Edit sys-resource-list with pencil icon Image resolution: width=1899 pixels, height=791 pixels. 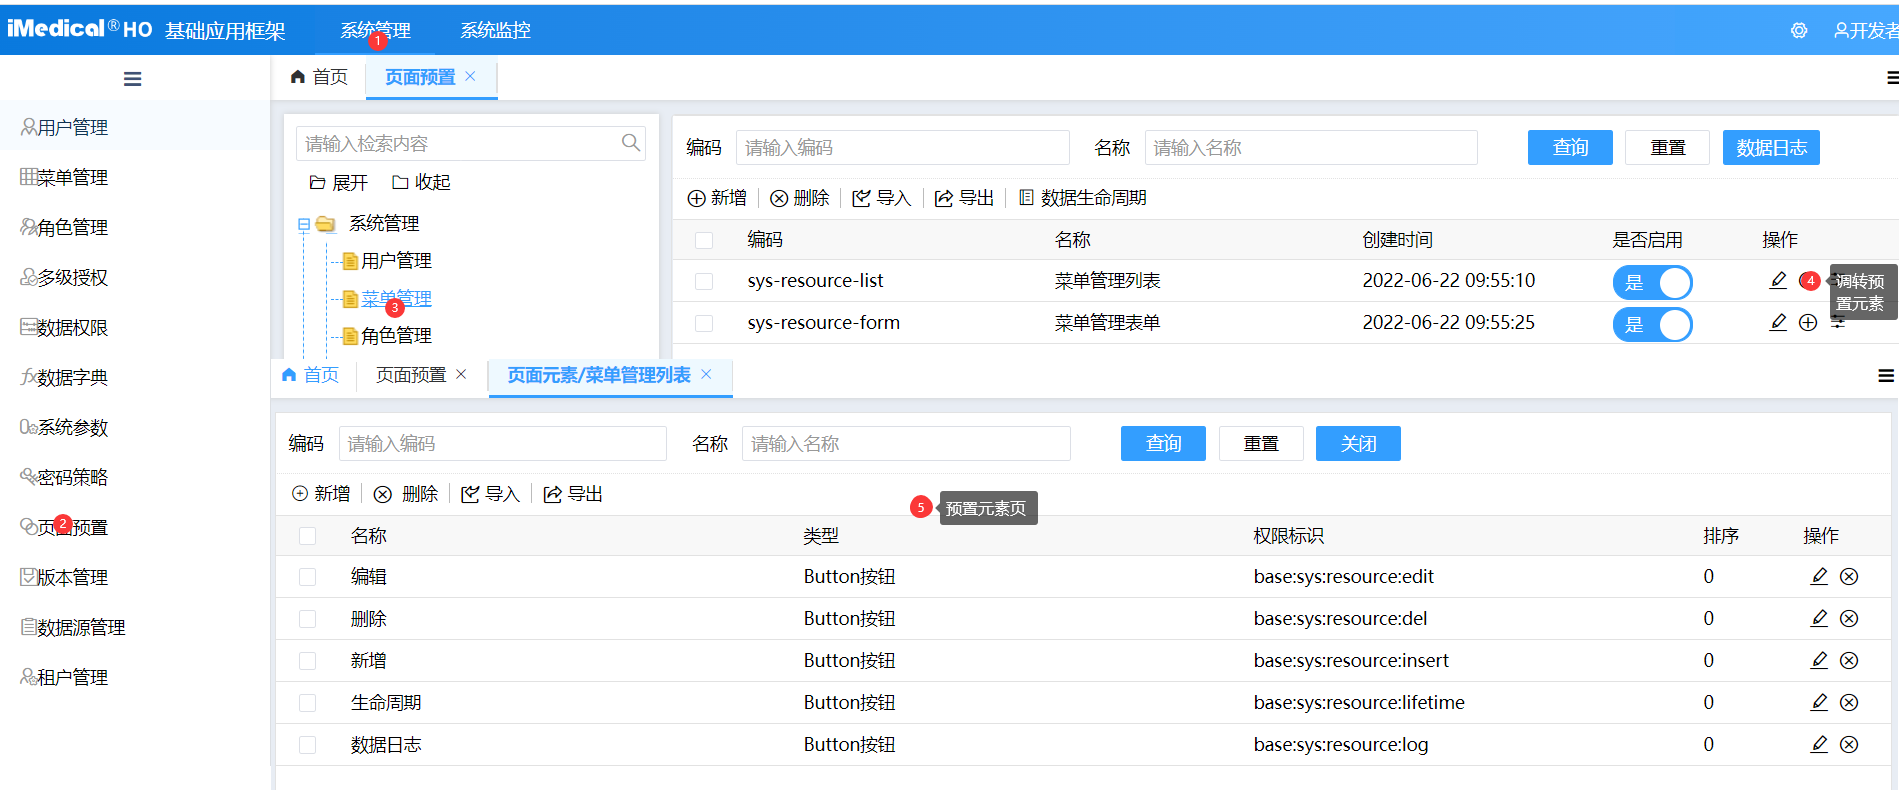1778,281
